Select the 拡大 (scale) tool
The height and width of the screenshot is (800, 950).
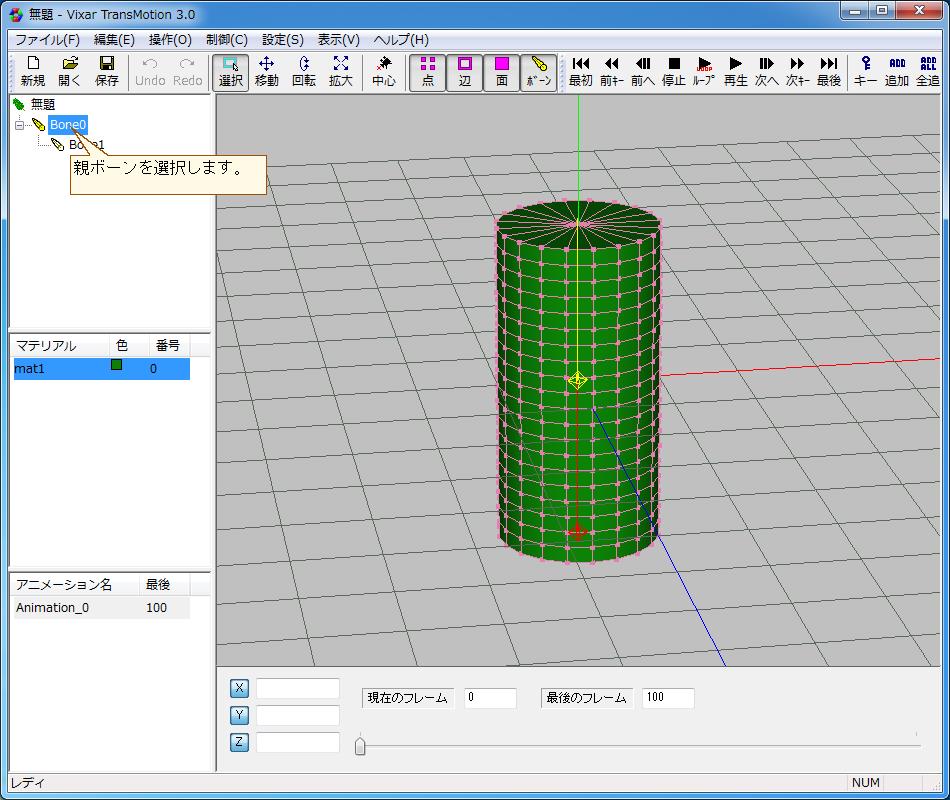point(340,72)
